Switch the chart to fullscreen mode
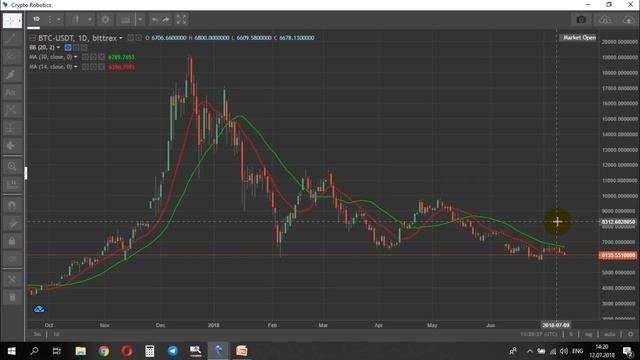This screenshot has width=640, height=360. (x=181, y=19)
